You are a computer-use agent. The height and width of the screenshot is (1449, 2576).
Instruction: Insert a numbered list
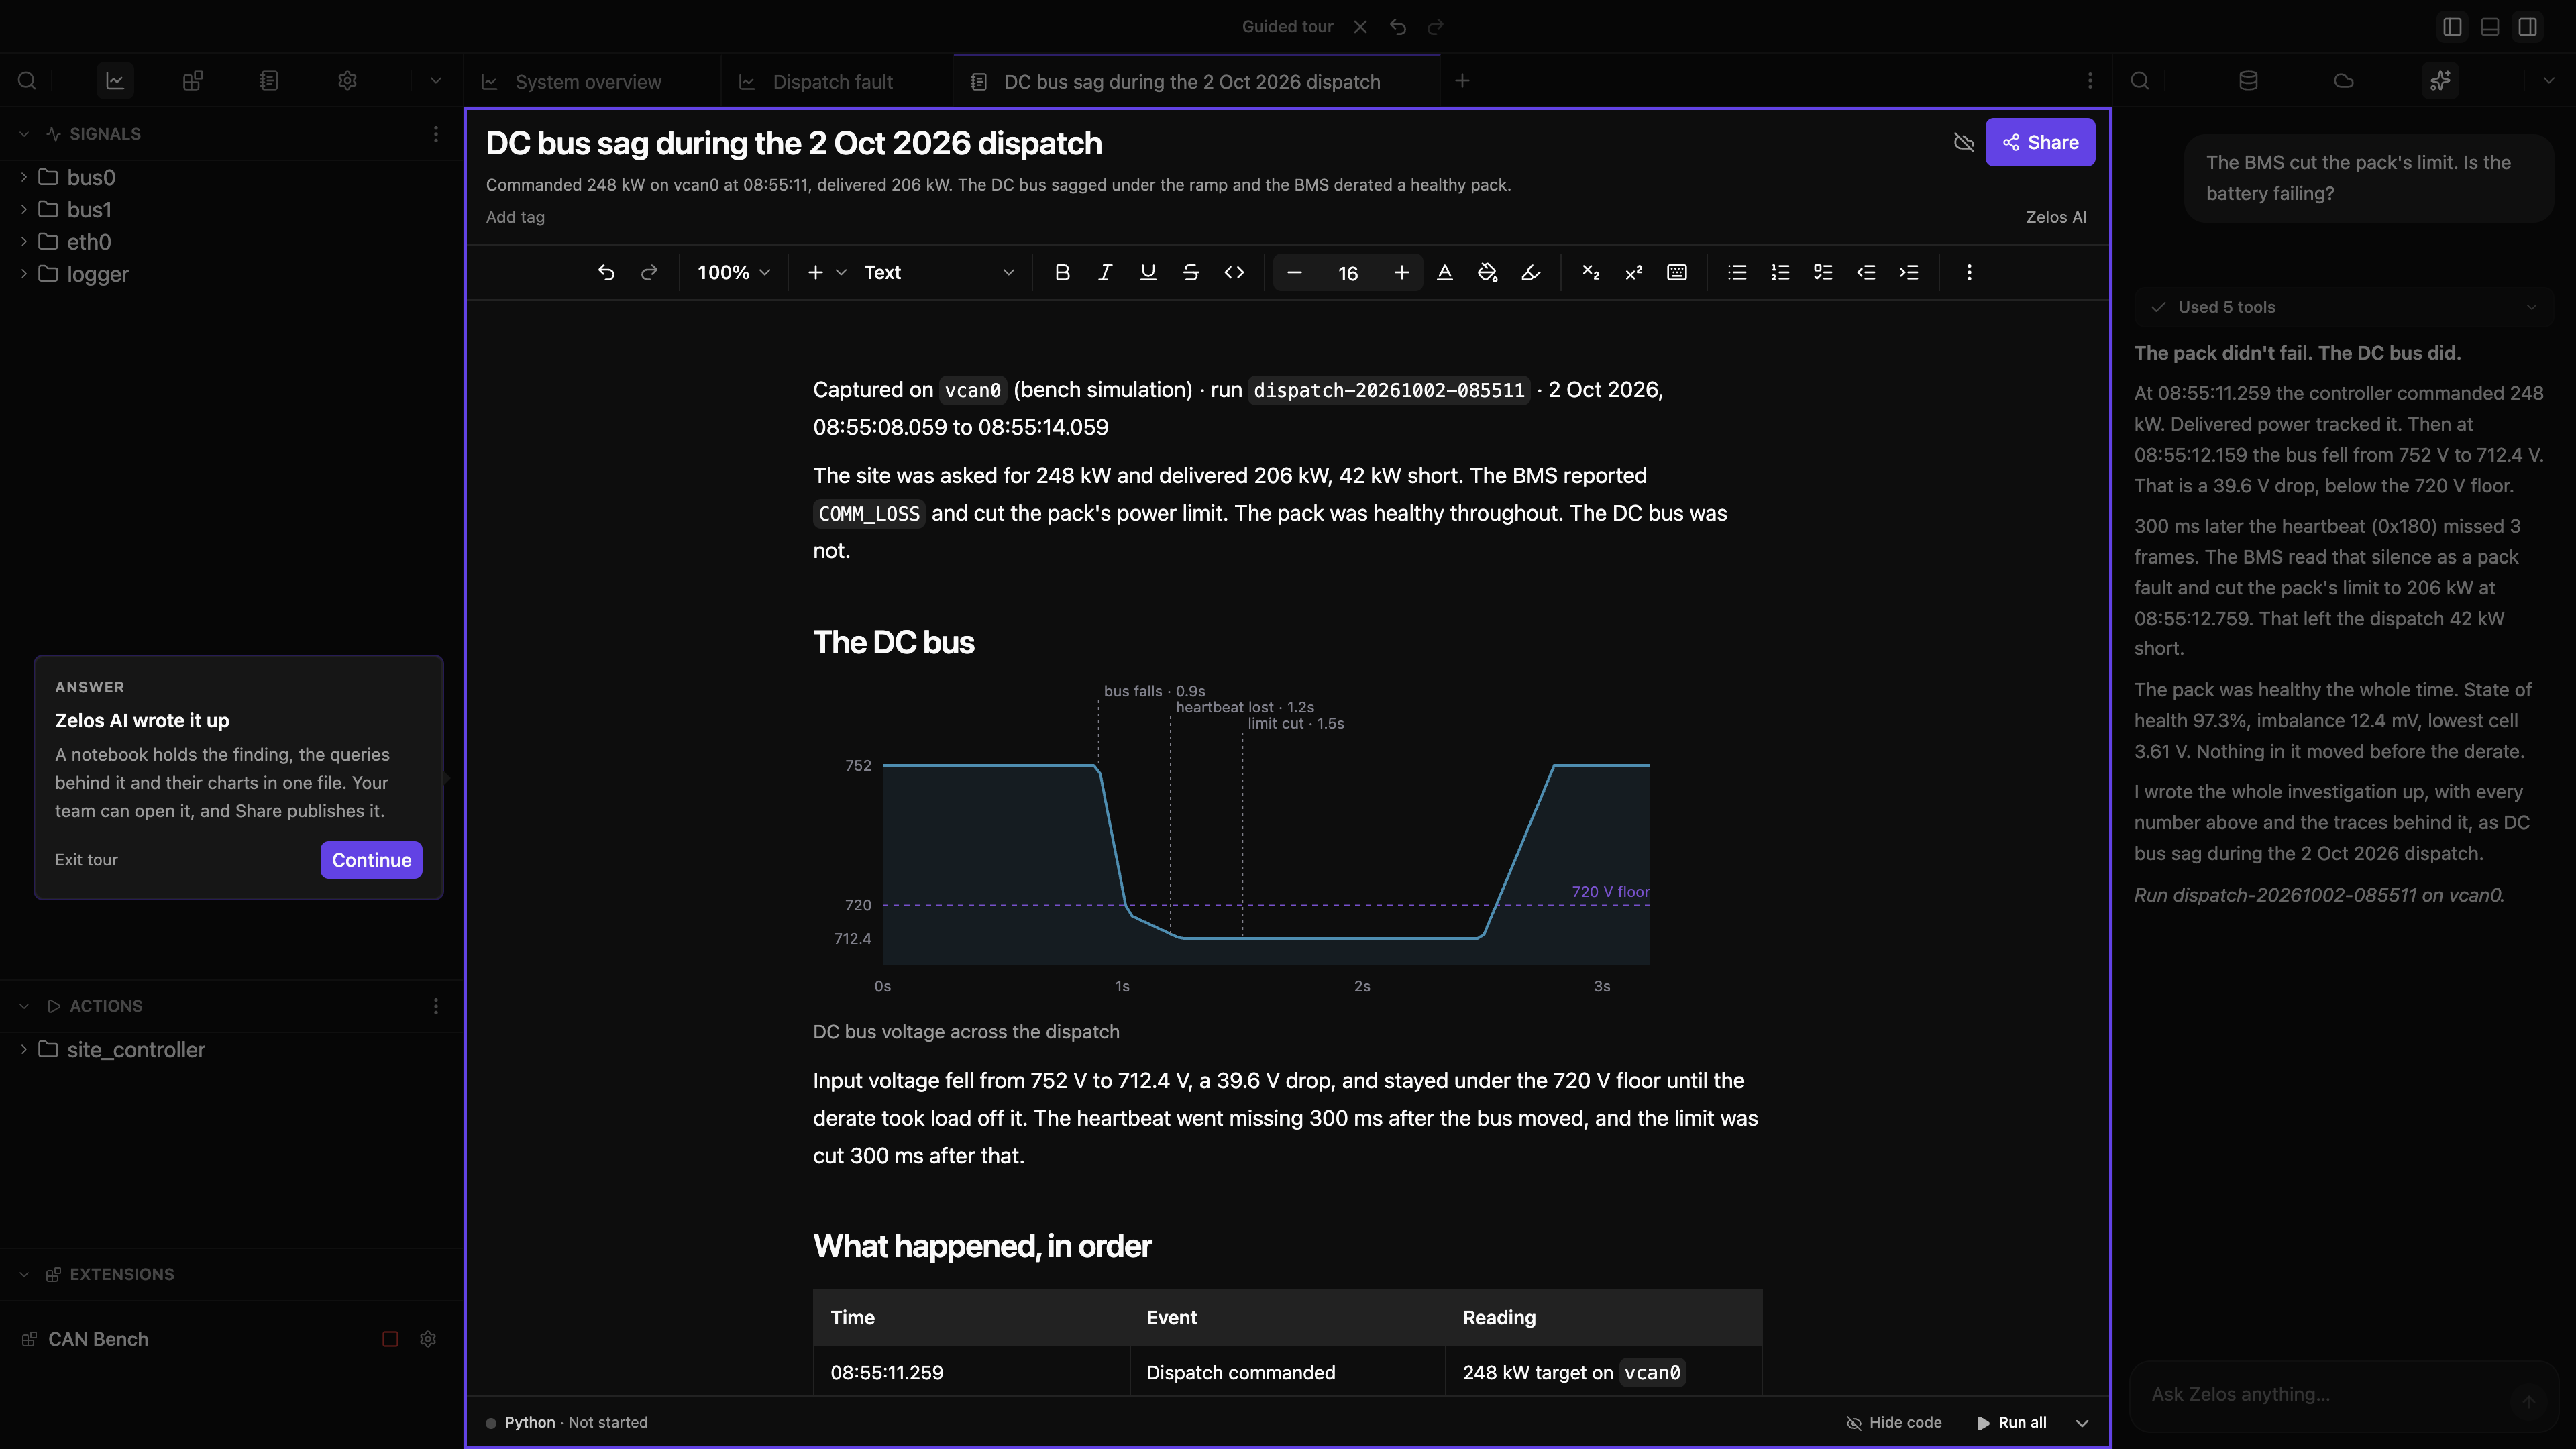pyautogui.click(x=1780, y=272)
